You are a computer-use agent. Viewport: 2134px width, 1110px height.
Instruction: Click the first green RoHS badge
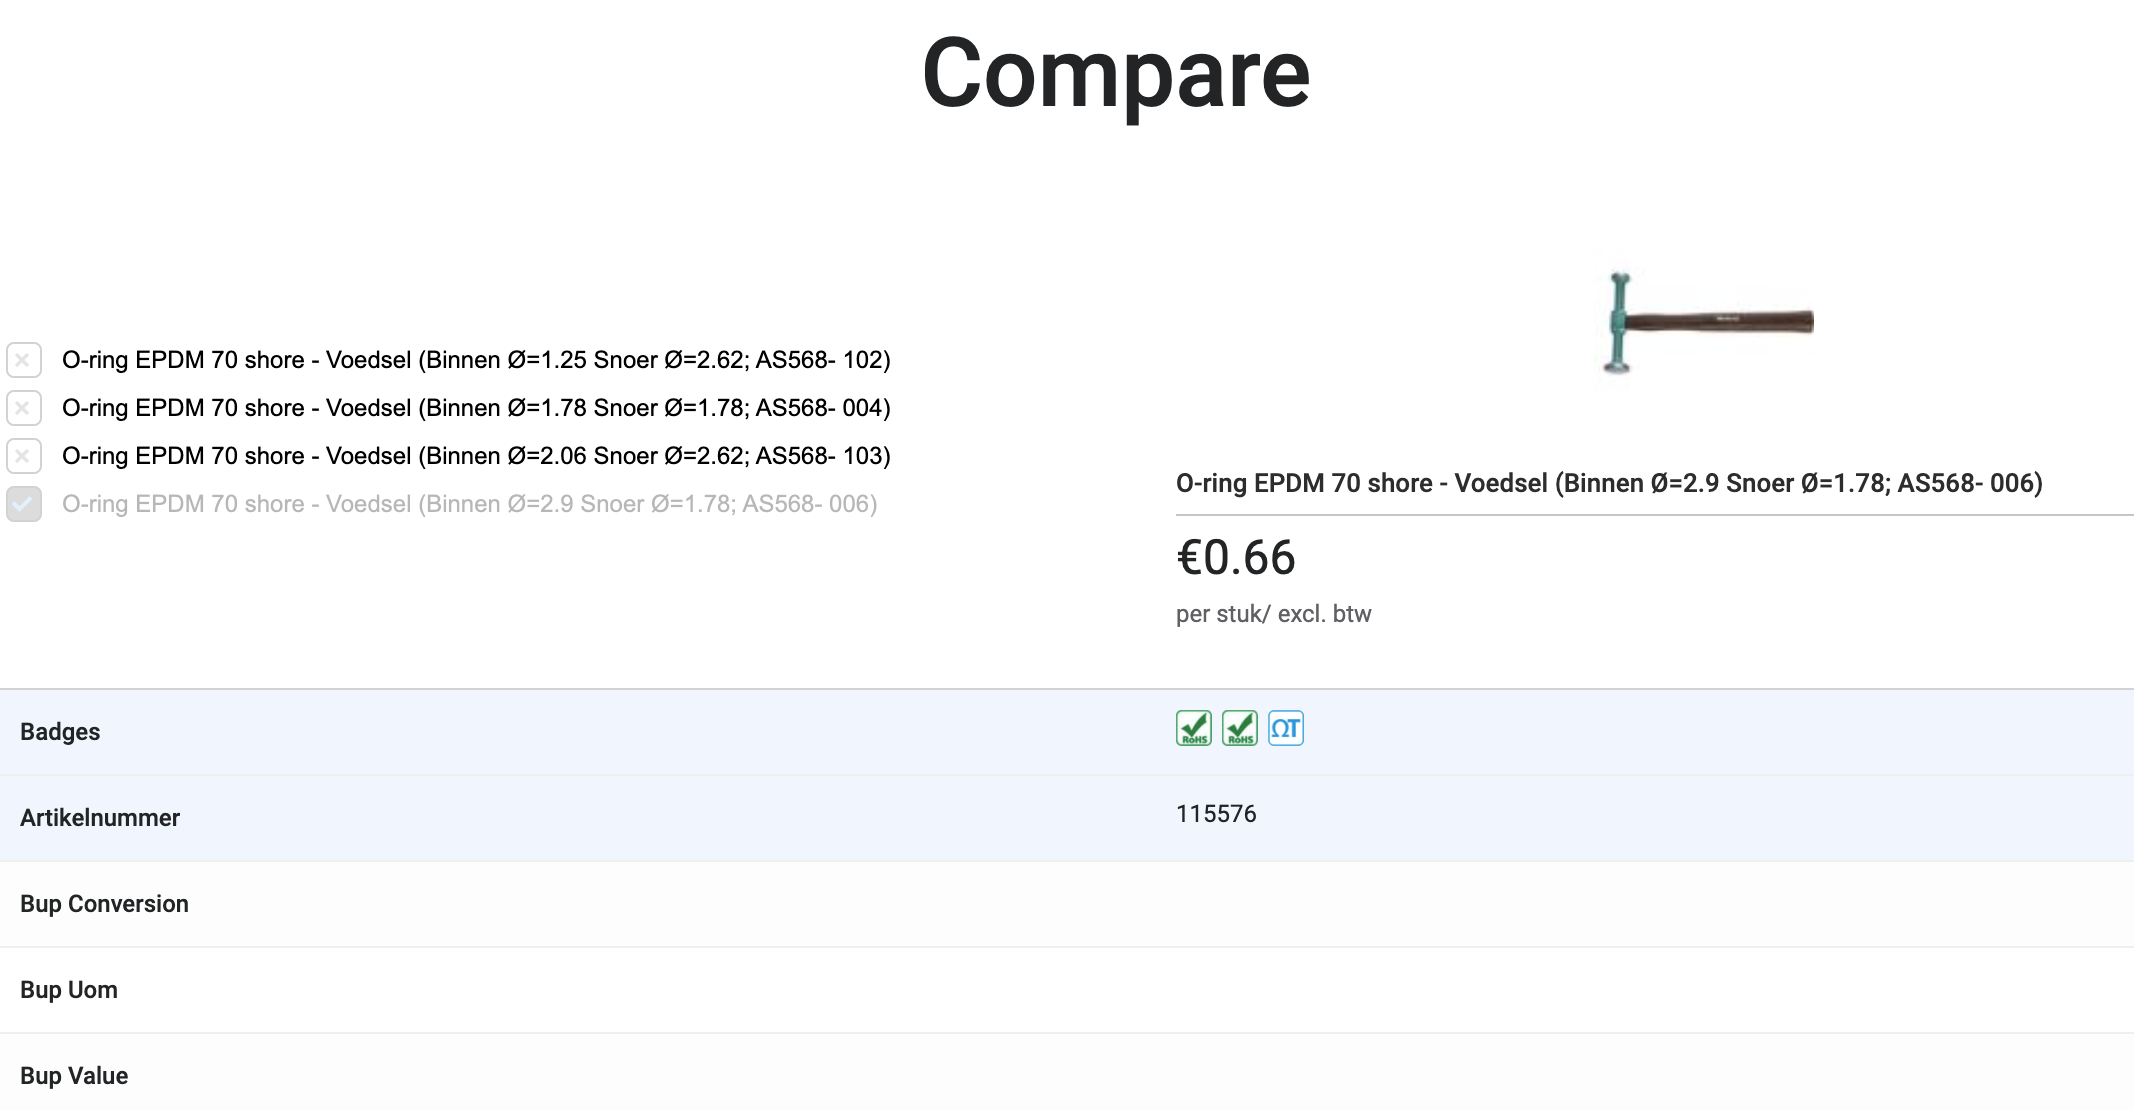tap(1193, 728)
